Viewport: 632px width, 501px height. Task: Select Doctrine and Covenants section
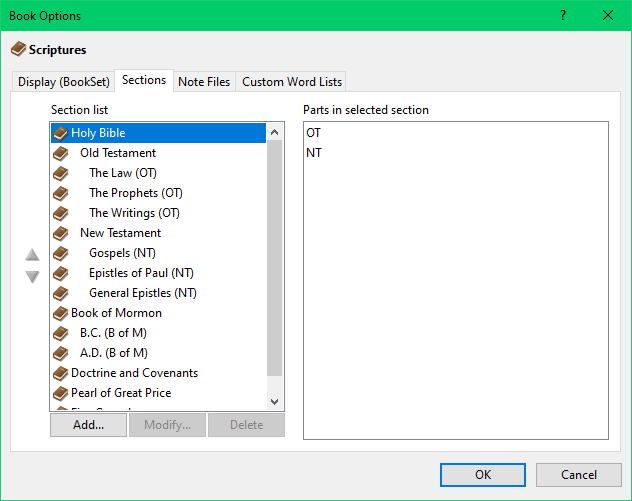point(158,373)
